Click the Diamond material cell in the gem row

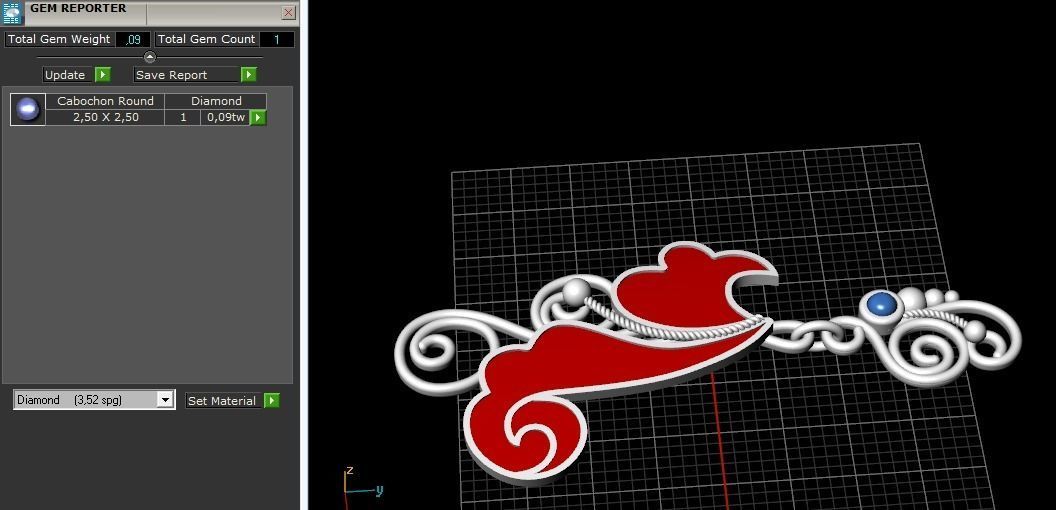pos(216,101)
